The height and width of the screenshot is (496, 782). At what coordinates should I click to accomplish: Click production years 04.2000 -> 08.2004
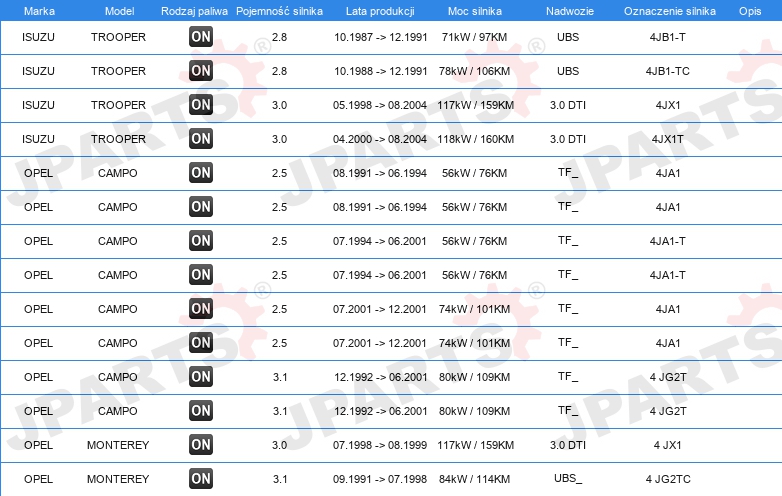[x=380, y=139]
